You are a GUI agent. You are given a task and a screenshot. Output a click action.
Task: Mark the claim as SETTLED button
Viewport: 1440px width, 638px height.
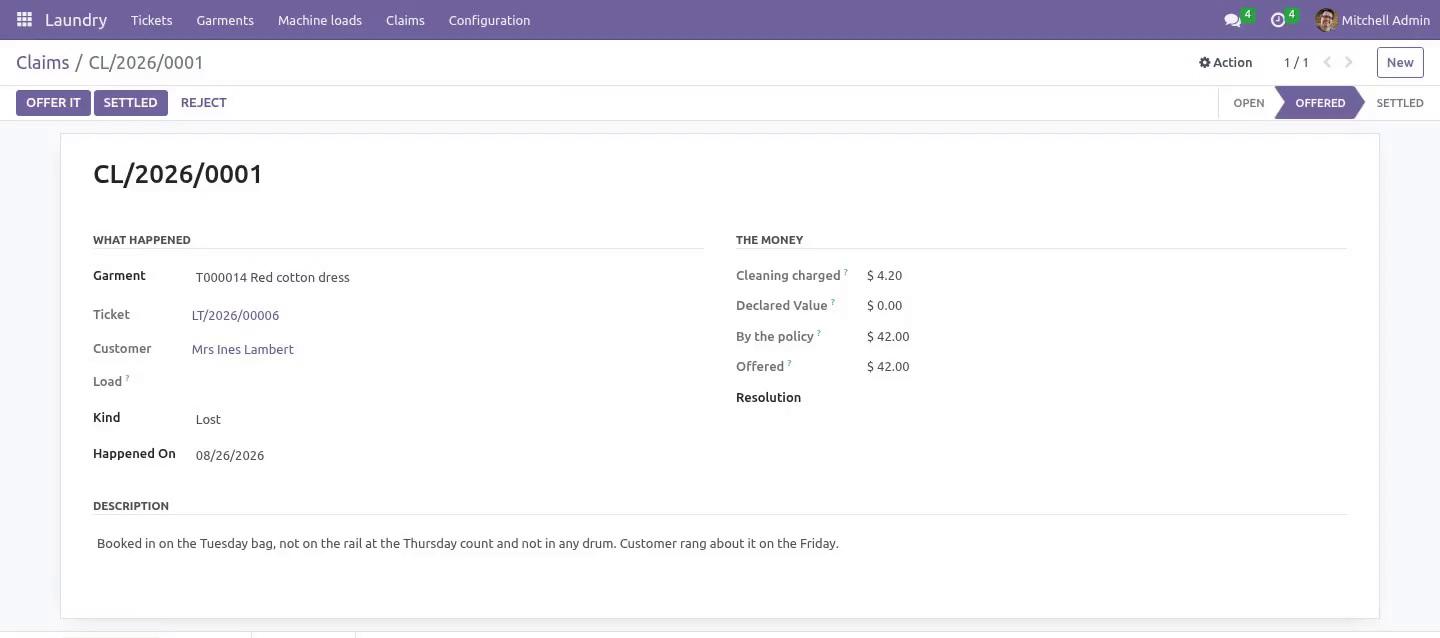point(130,103)
